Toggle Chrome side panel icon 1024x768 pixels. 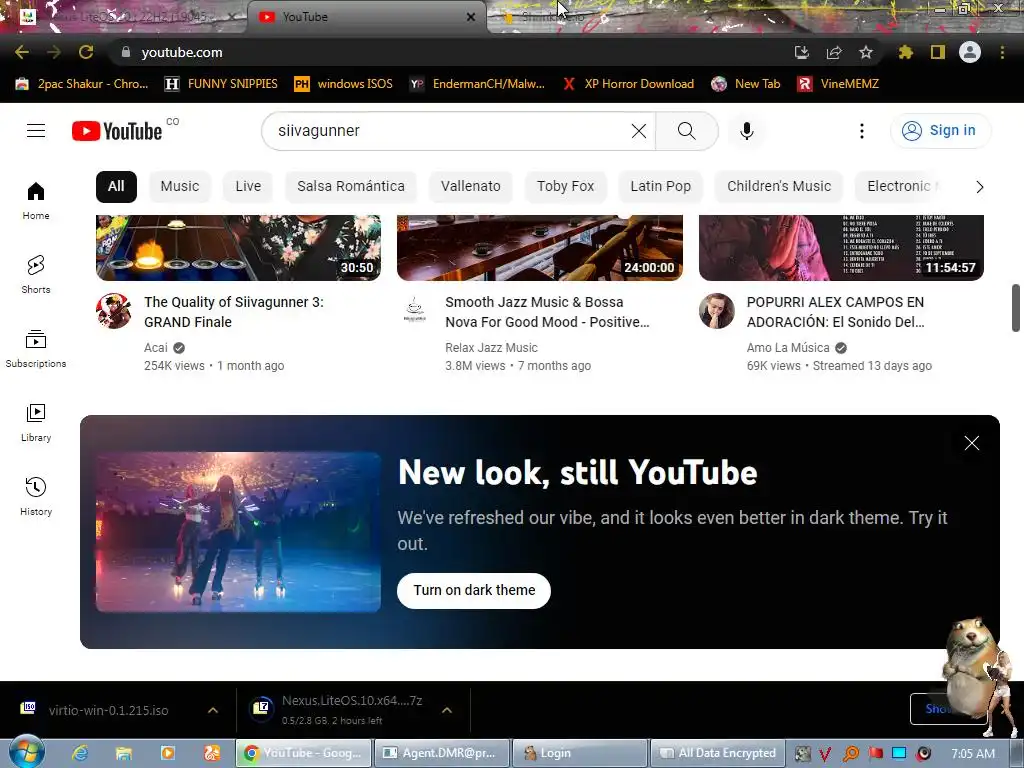point(938,52)
